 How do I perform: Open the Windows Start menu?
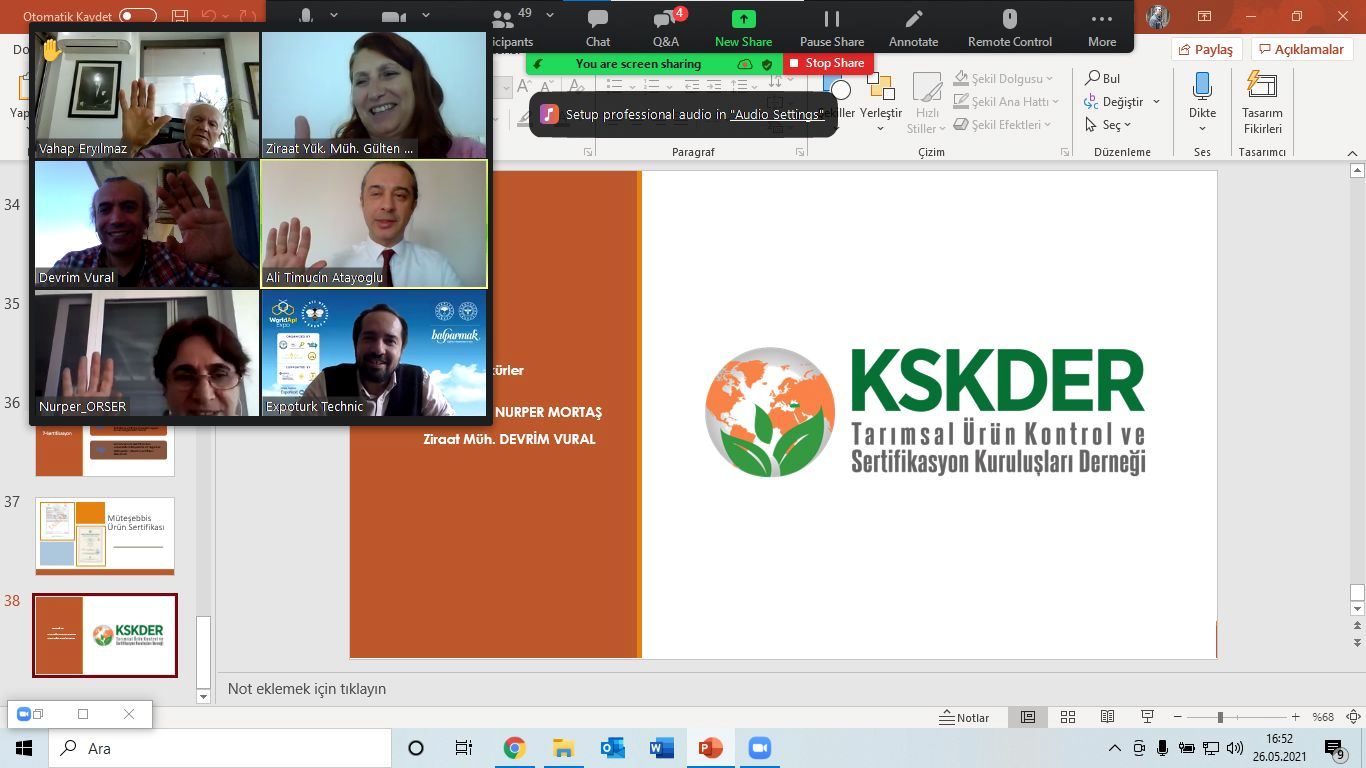(23, 748)
